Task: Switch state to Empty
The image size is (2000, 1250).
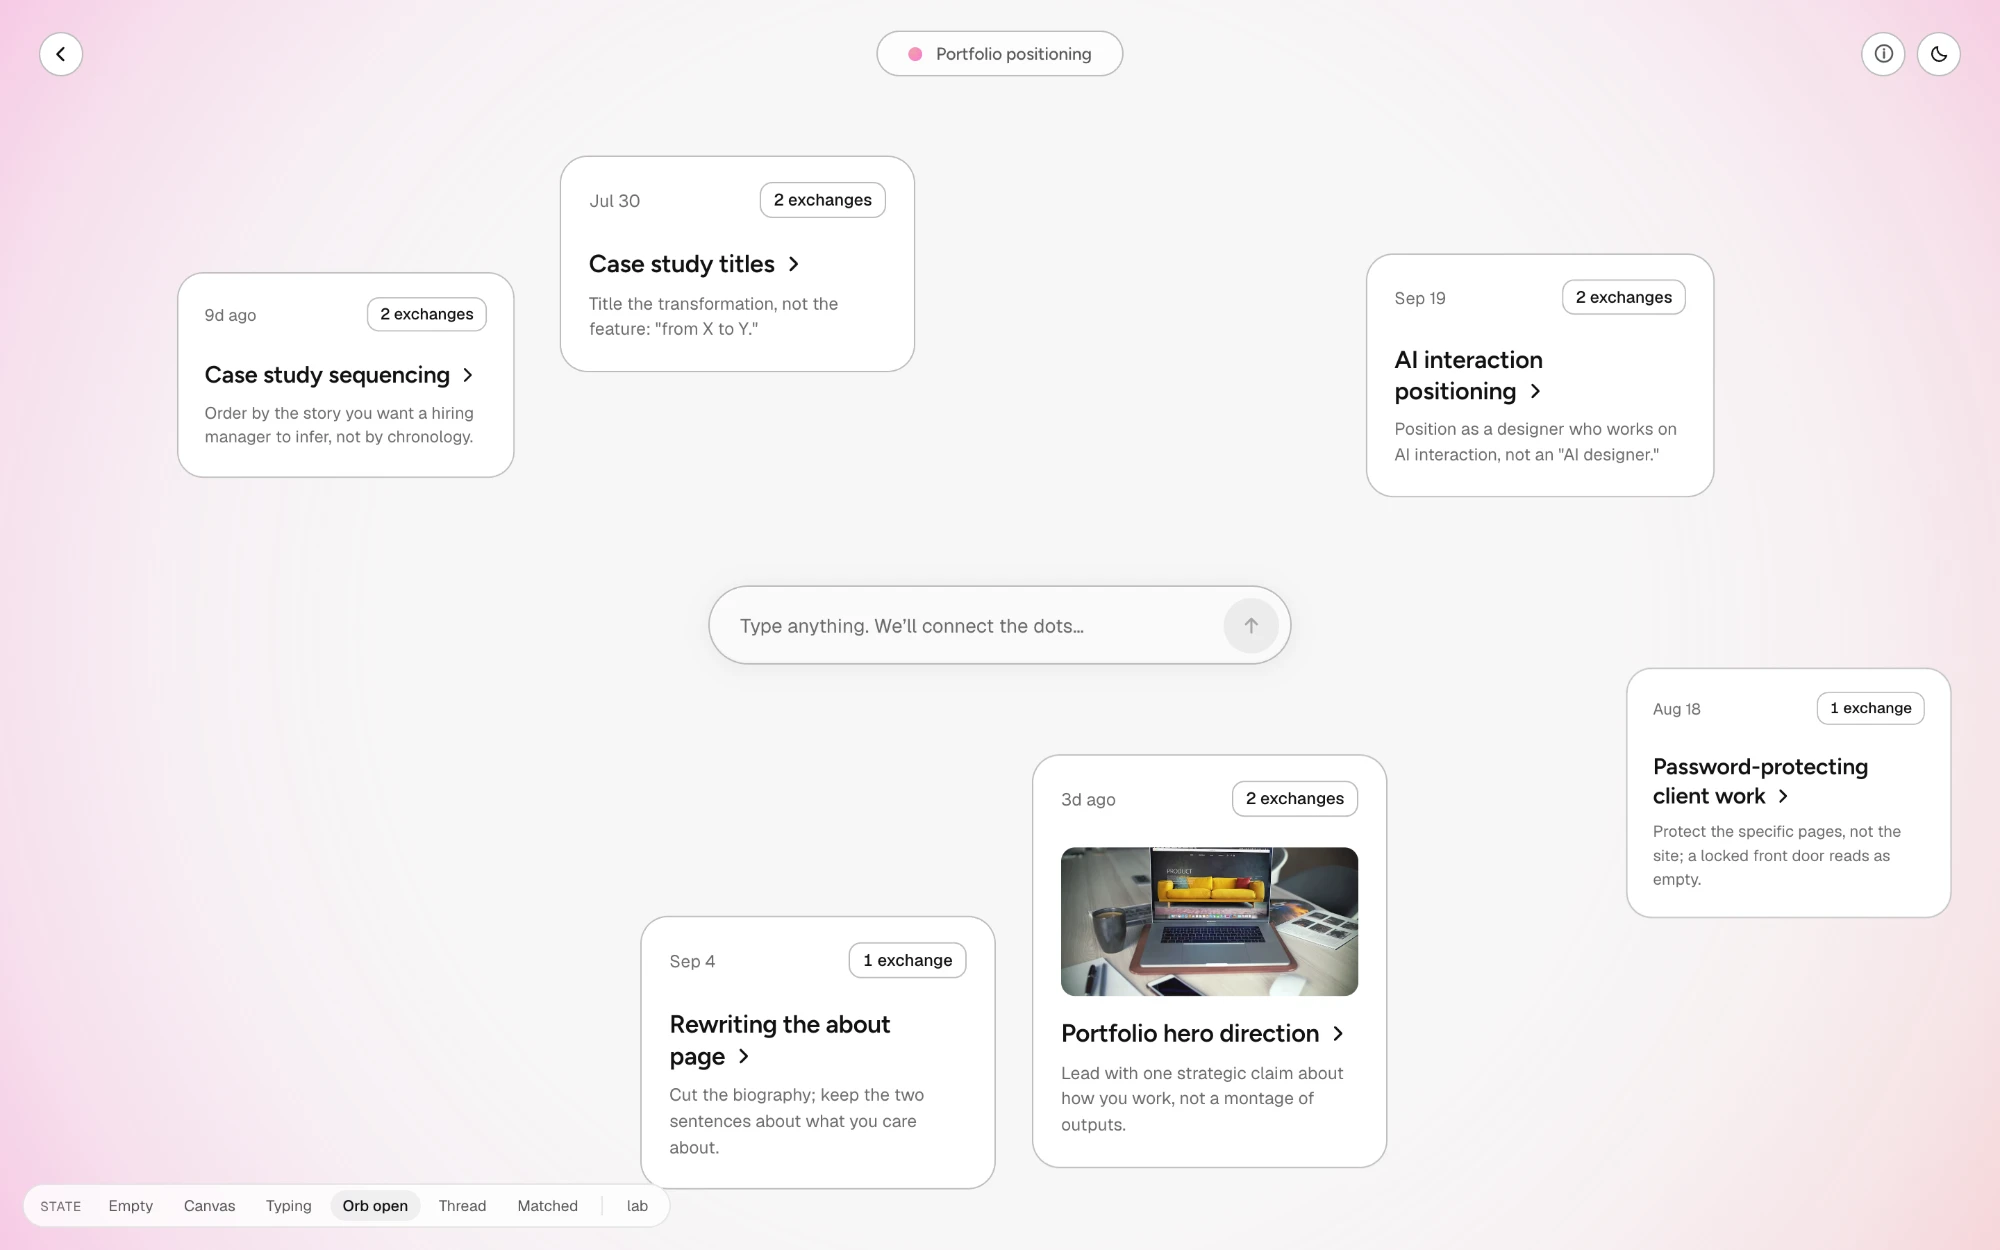Action: [x=131, y=1205]
